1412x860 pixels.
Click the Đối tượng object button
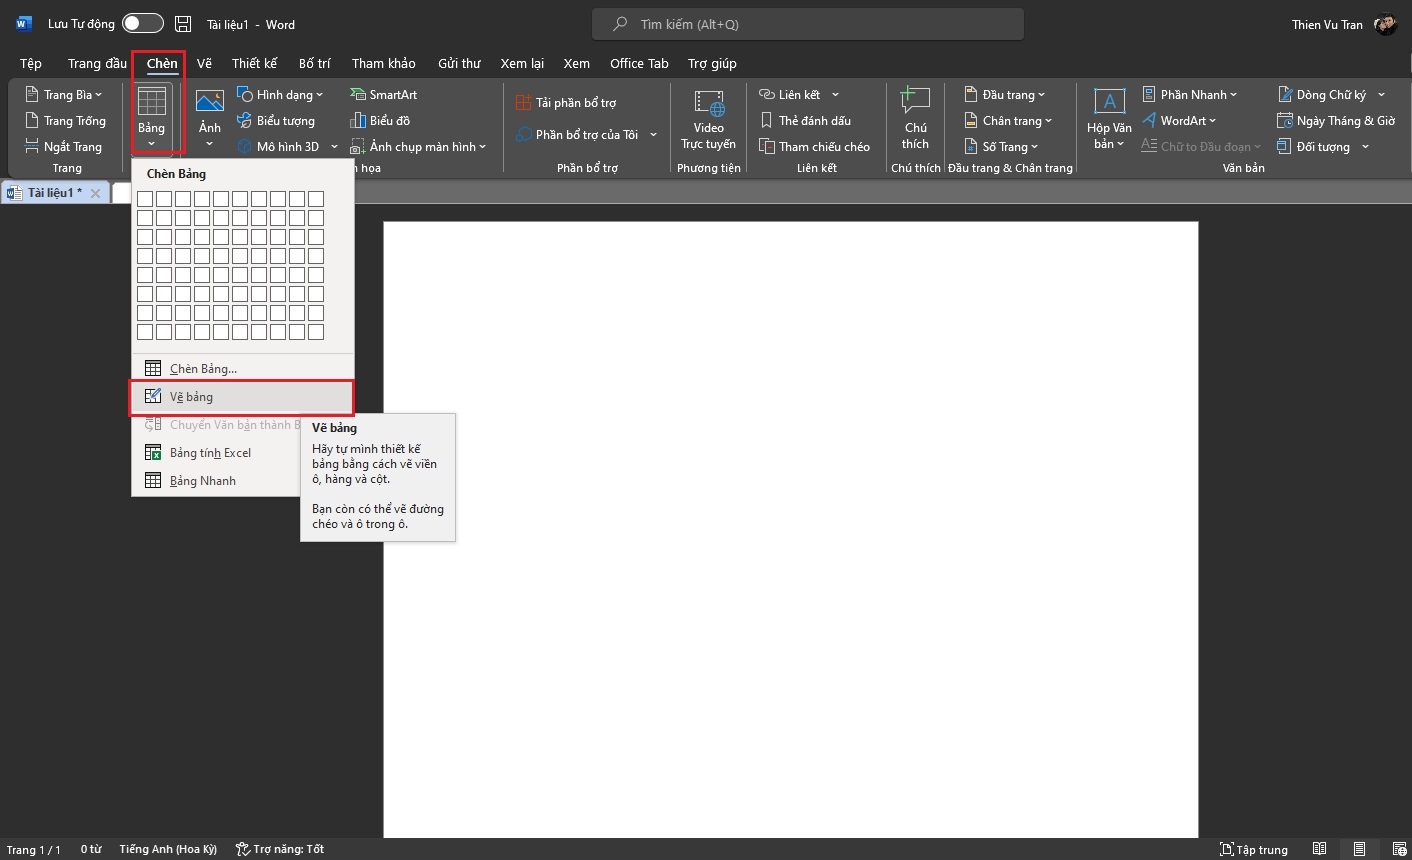click(x=1314, y=147)
